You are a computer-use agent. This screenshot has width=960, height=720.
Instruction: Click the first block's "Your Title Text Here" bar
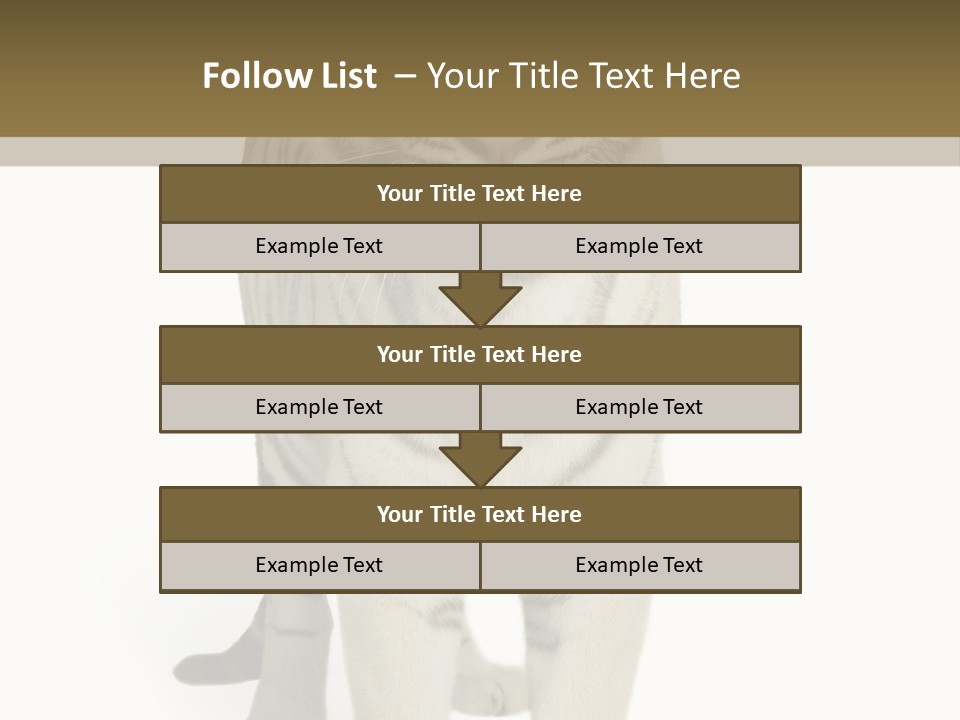pyautogui.click(x=481, y=193)
